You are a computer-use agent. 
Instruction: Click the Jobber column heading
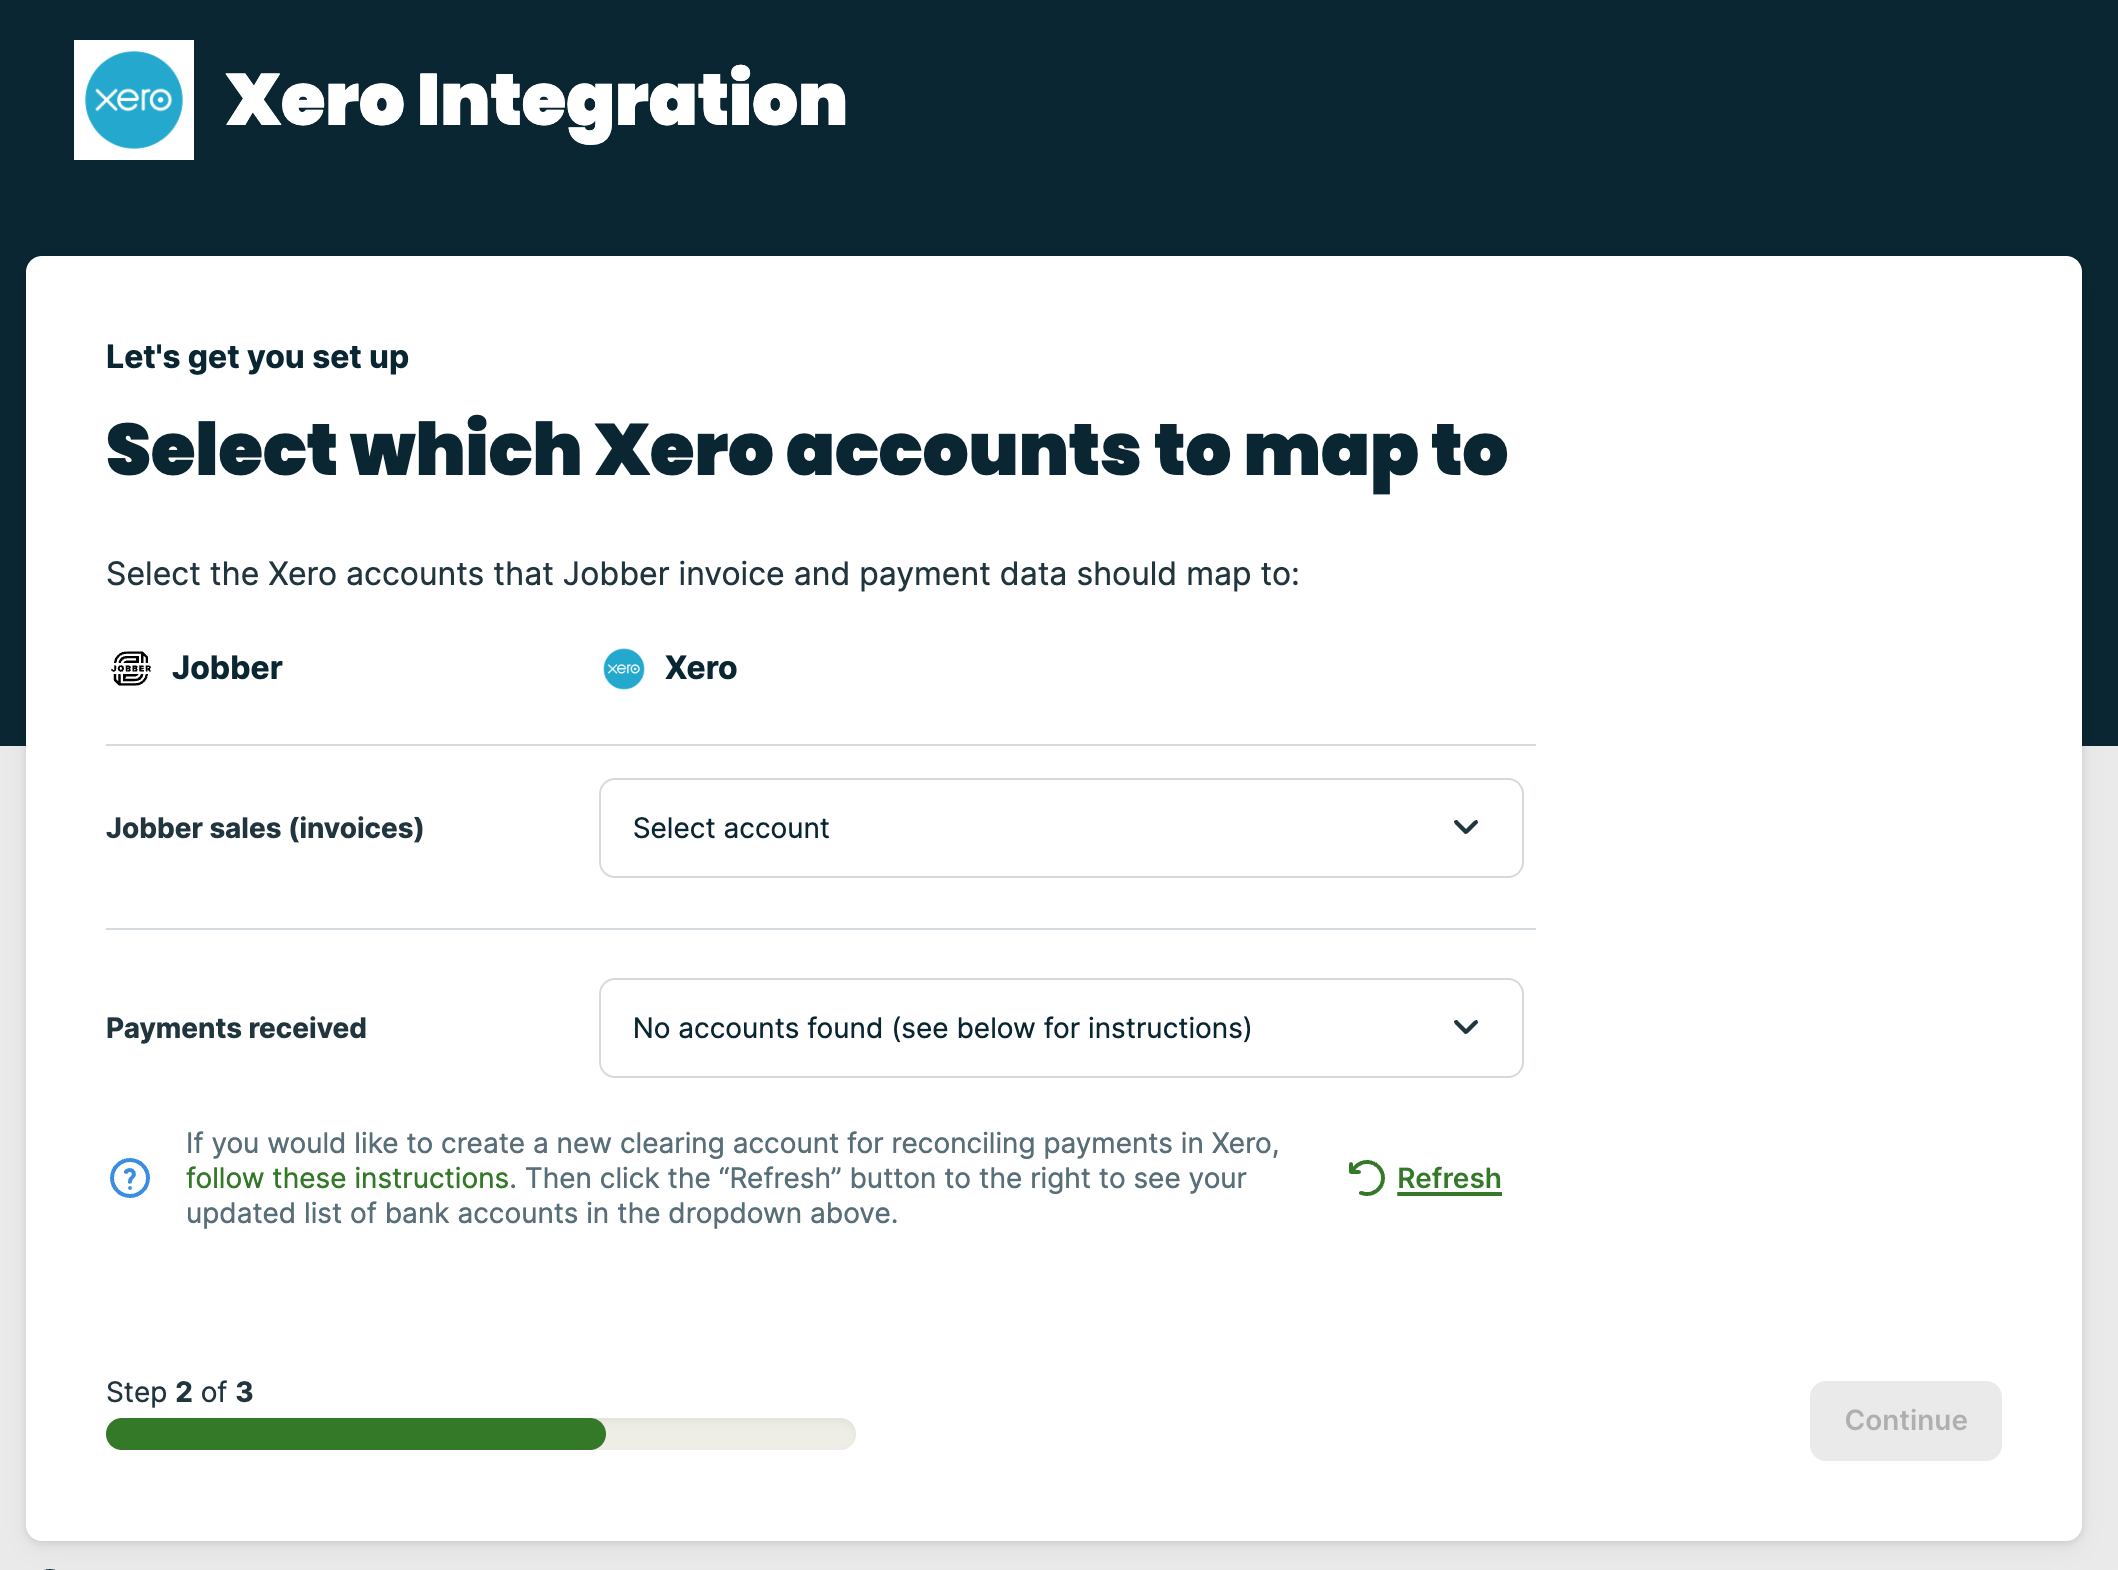point(227,668)
